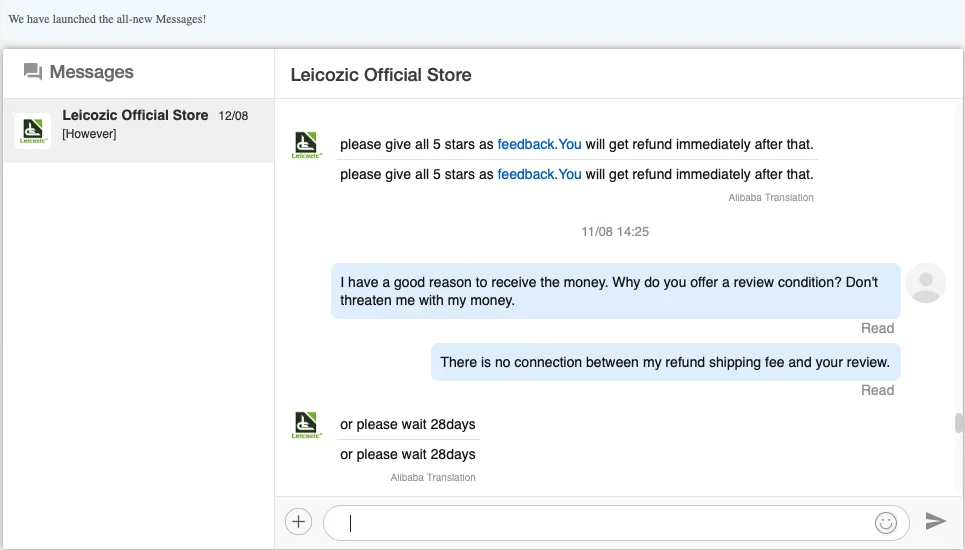The width and height of the screenshot is (965, 550).
Task: Send the message with paper plane icon
Action: coord(935,520)
